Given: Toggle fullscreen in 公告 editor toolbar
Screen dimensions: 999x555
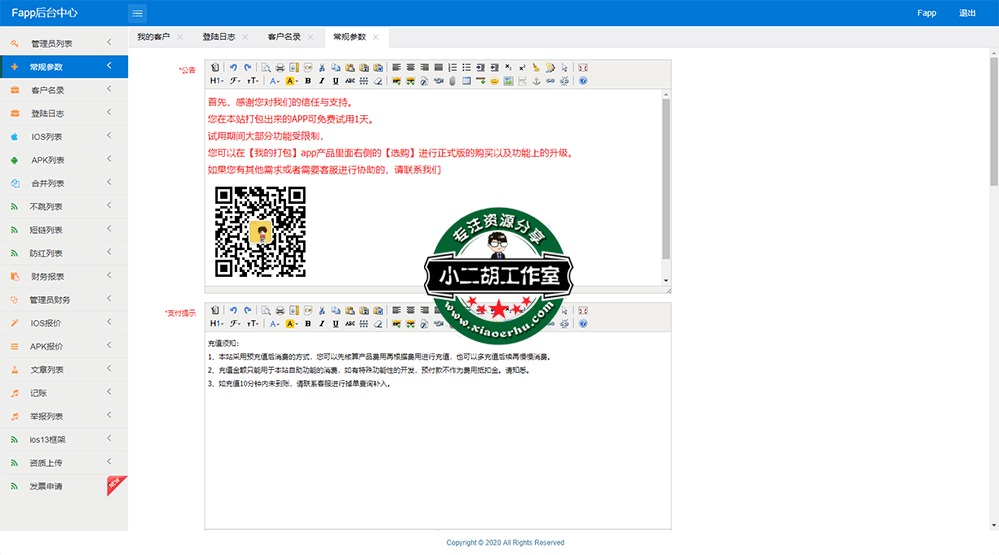Looking at the screenshot, I should [x=582, y=68].
